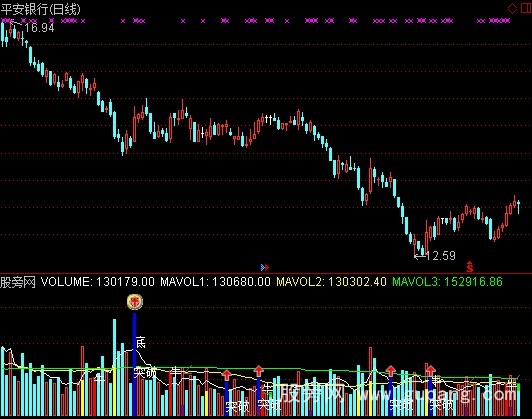The image size is (532, 419).
Task: Click the 16.94 high price marker
Action: tap(40, 28)
